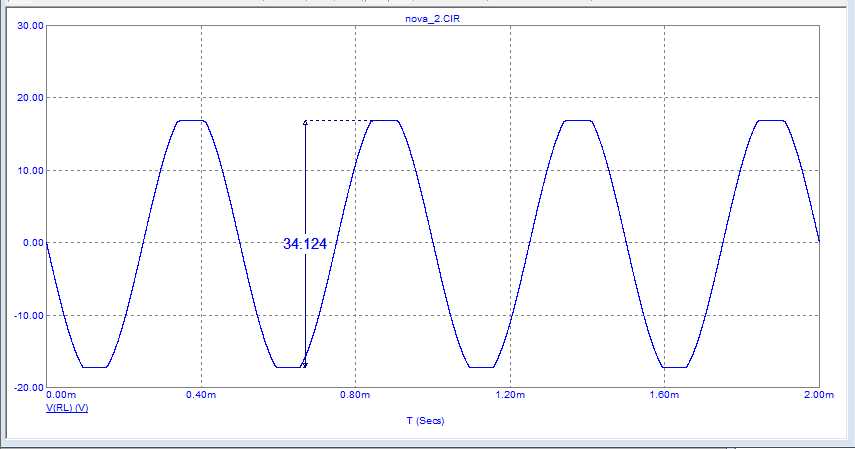
Task: Click the V(RL) (V) waveform label link
Action: [x=67, y=408]
